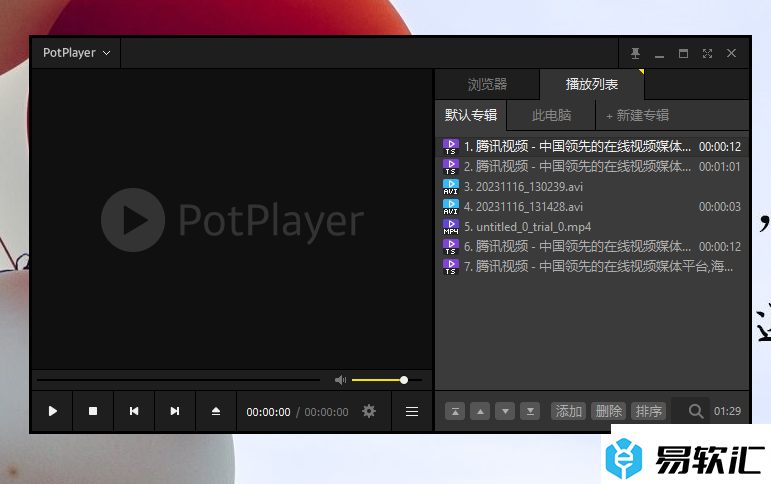
Task: Move the selected item to bottom
Action: [530, 411]
